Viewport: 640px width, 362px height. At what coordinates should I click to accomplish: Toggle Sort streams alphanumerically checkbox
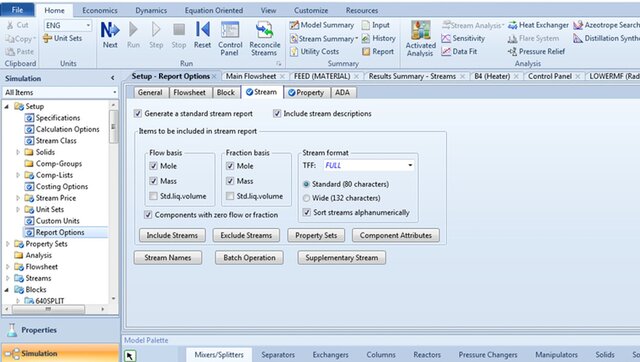click(307, 212)
